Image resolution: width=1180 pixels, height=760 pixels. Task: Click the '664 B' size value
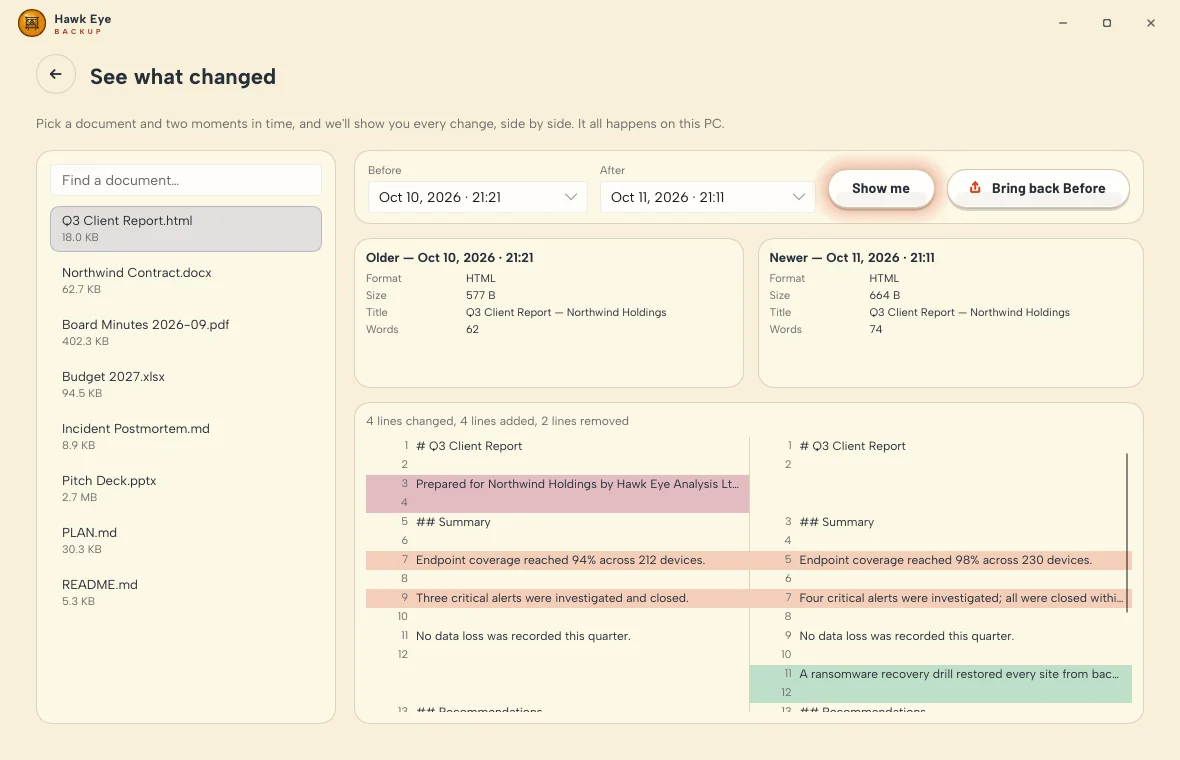pos(884,295)
